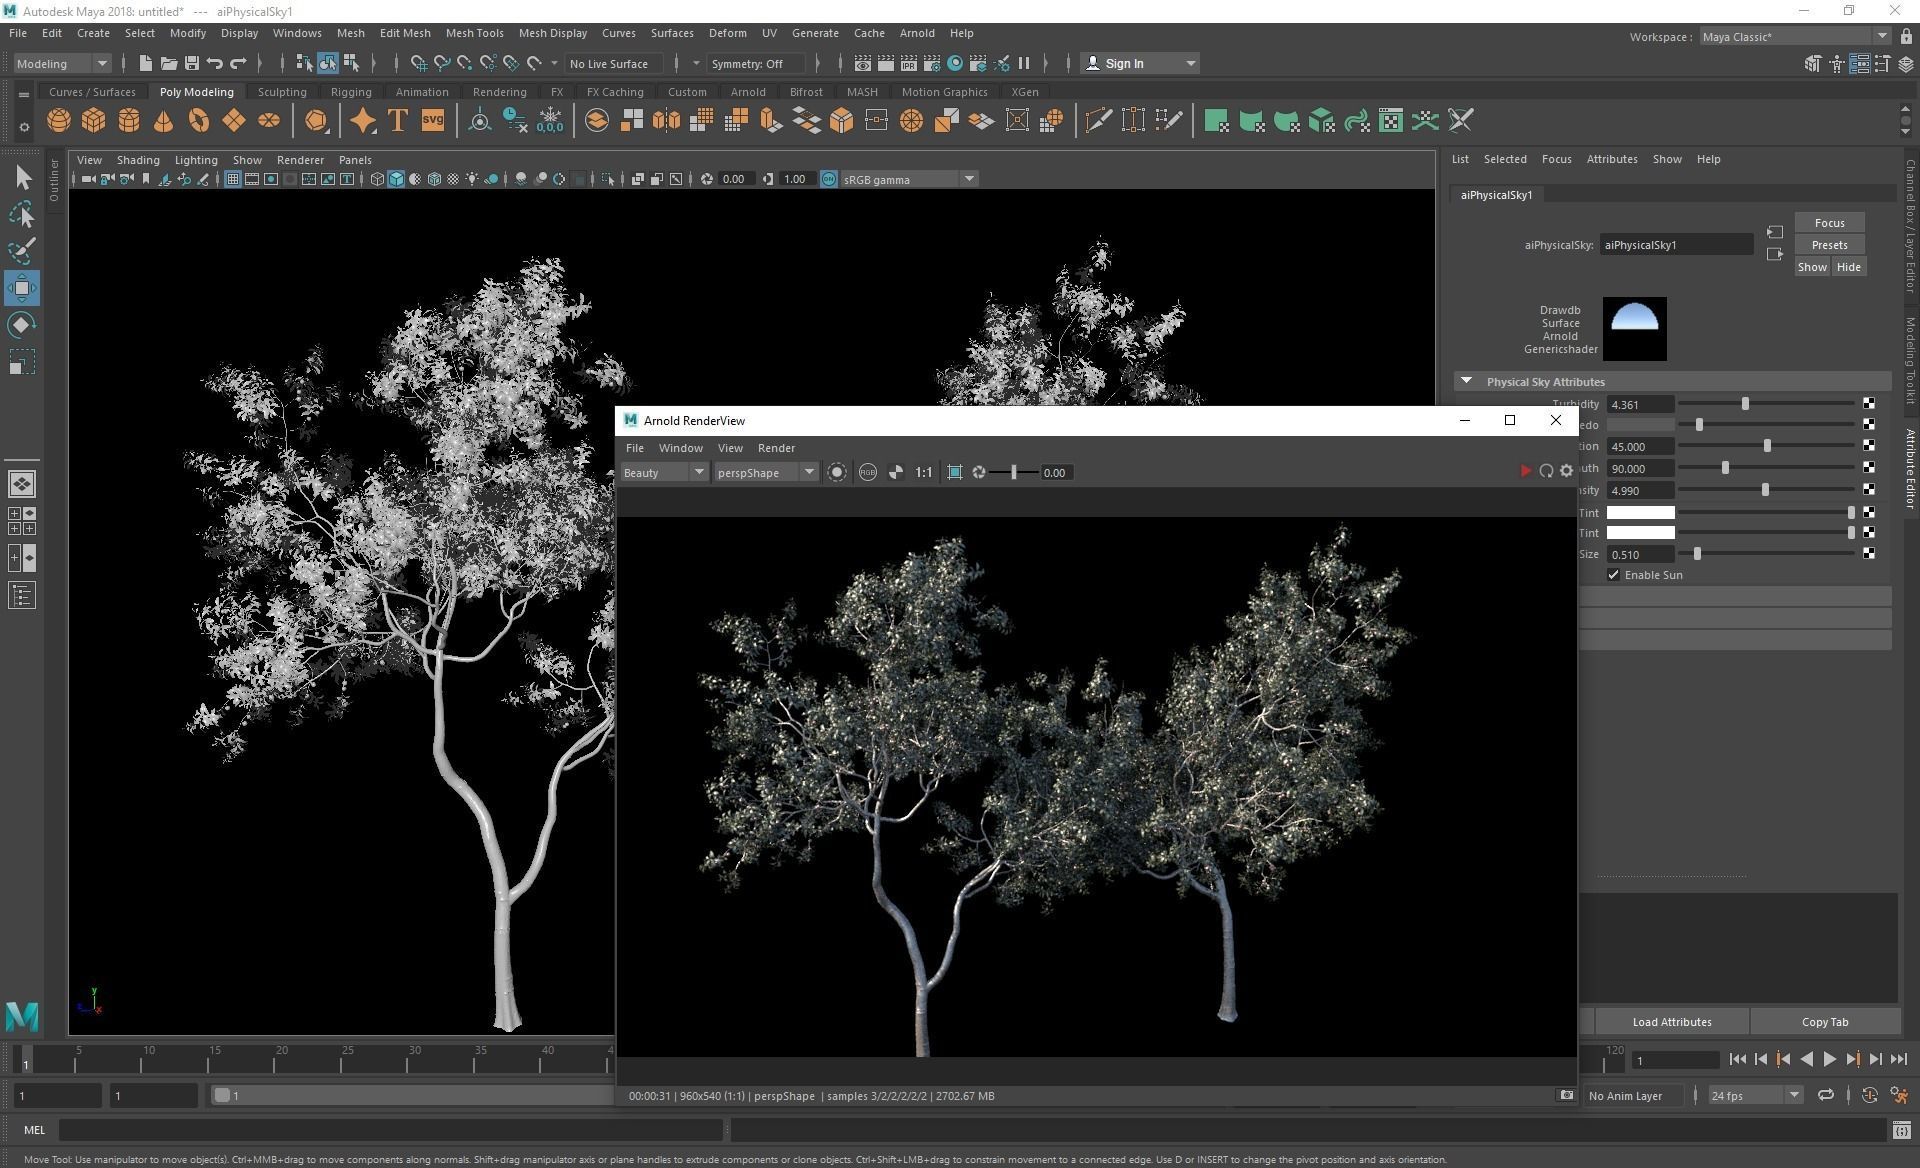
Task: Click the crop region icon in RenderView
Action: [955, 472]
